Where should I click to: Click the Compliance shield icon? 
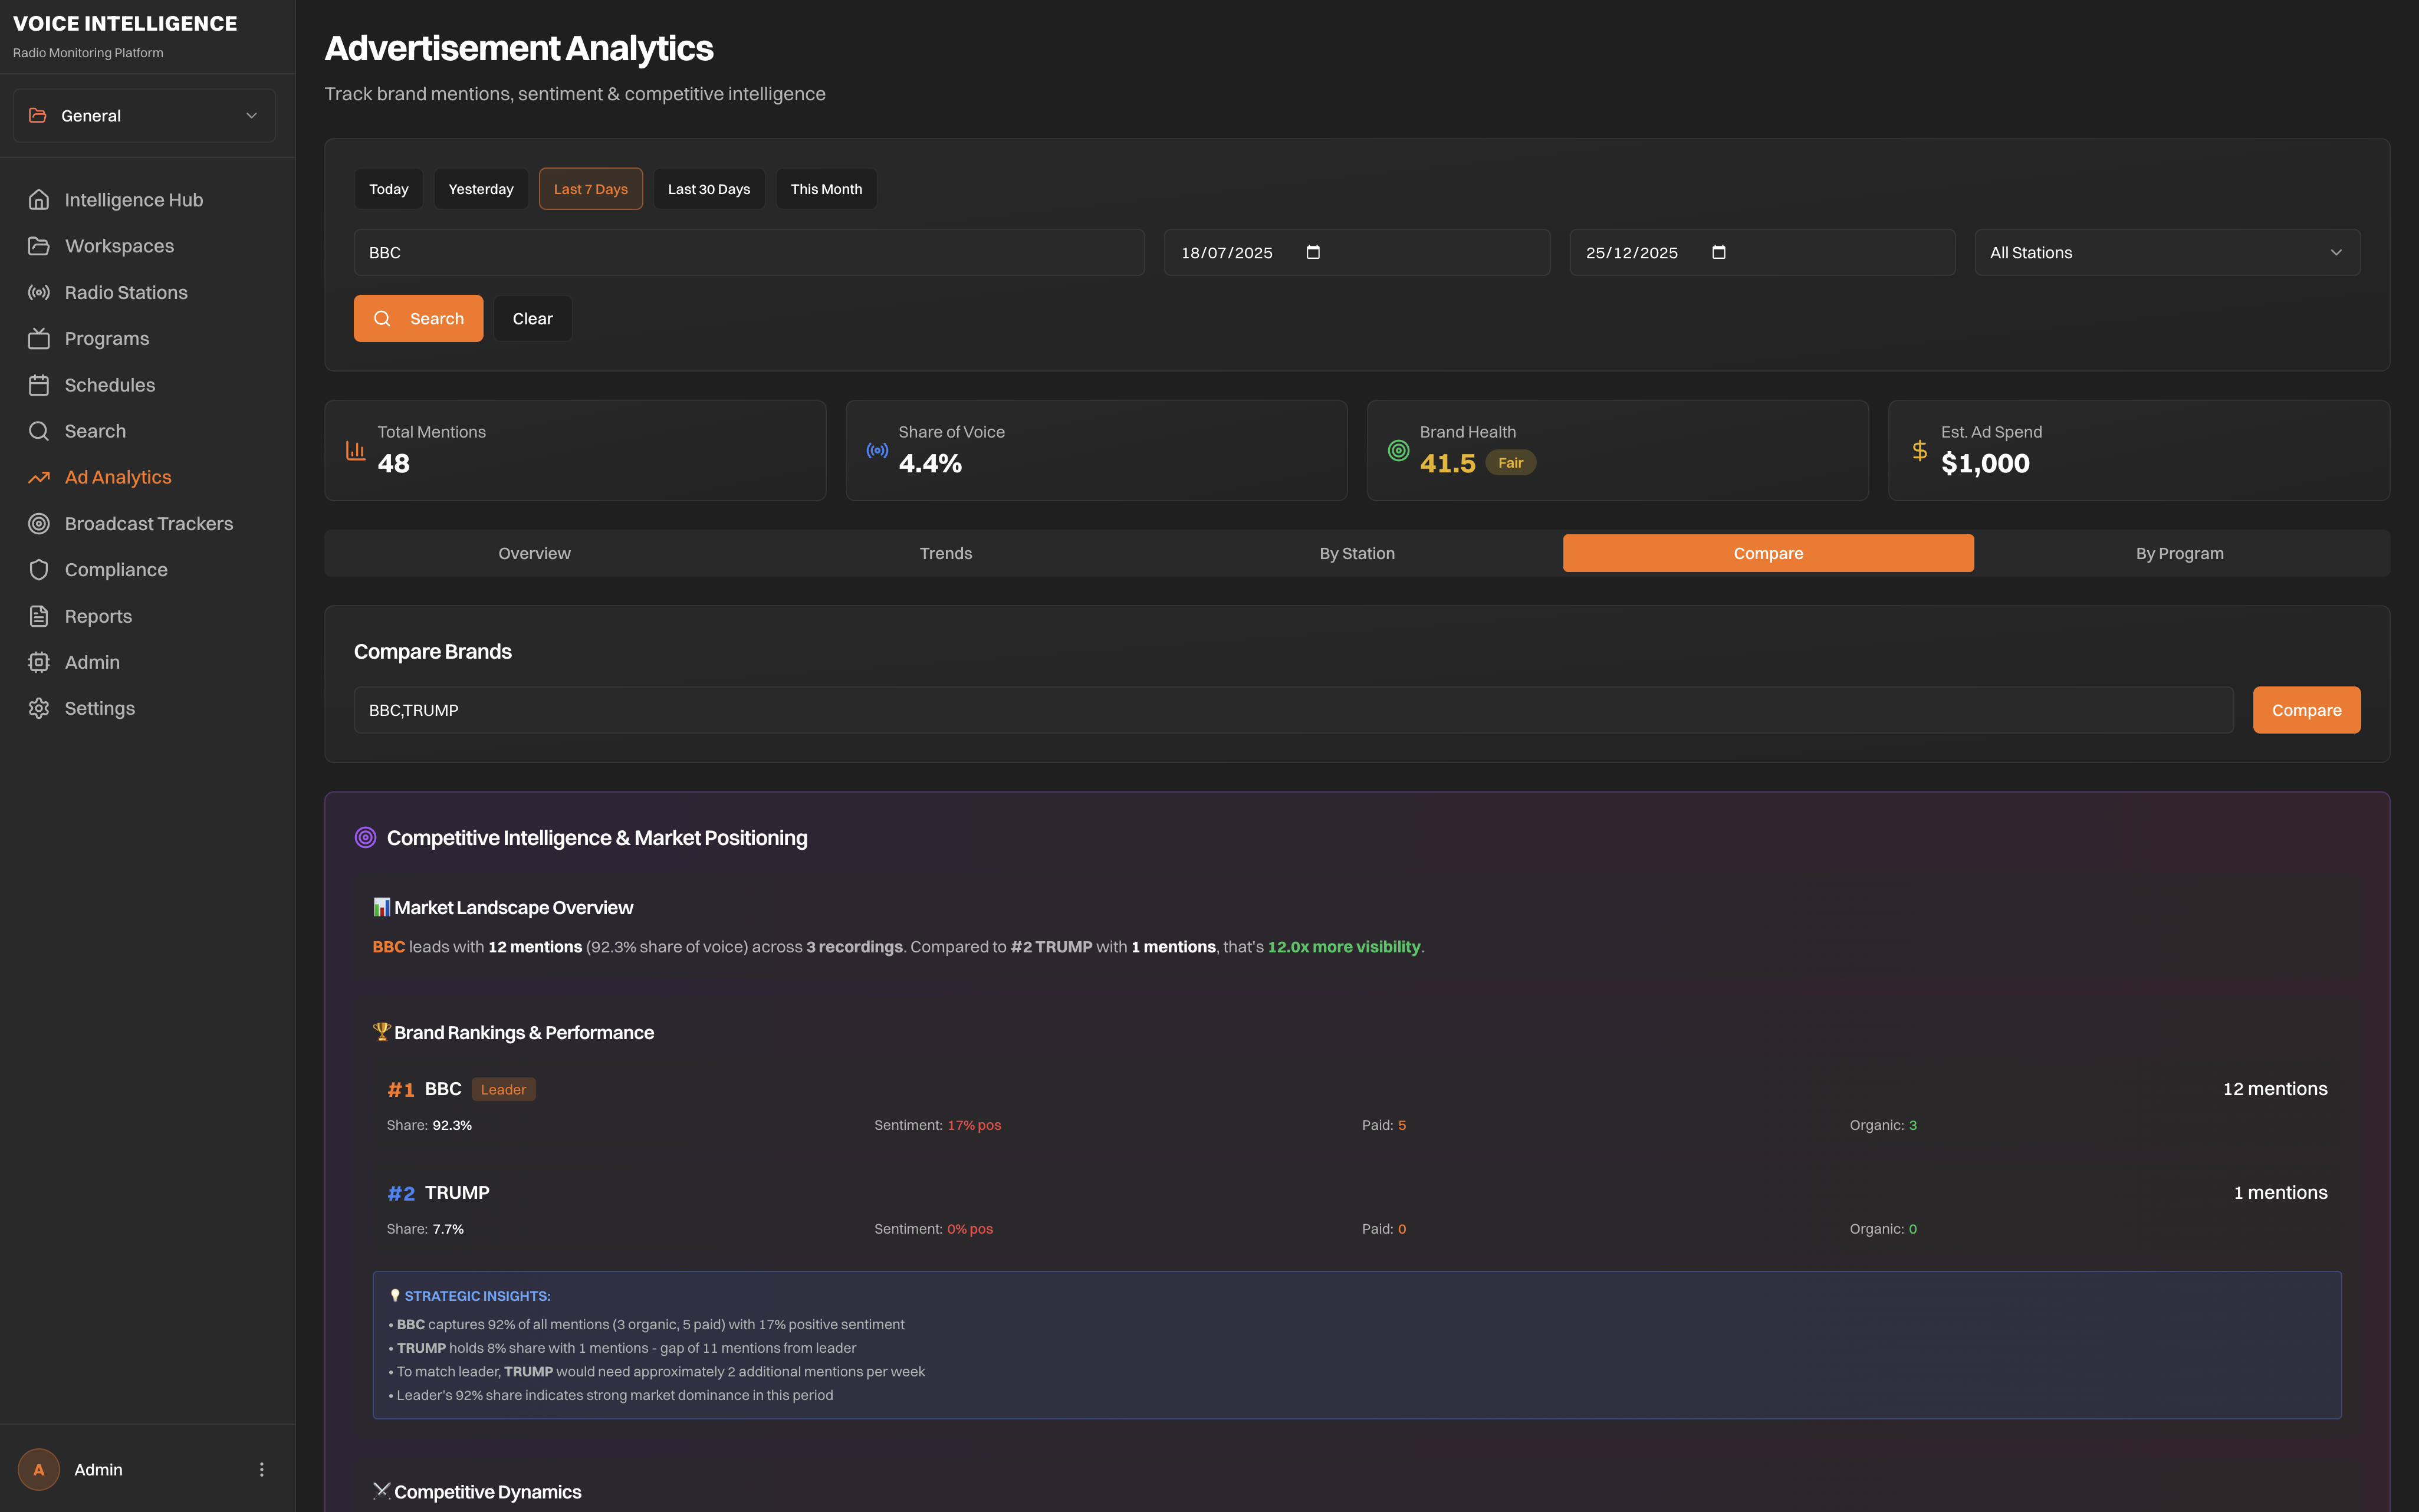(x=39, y=570)
